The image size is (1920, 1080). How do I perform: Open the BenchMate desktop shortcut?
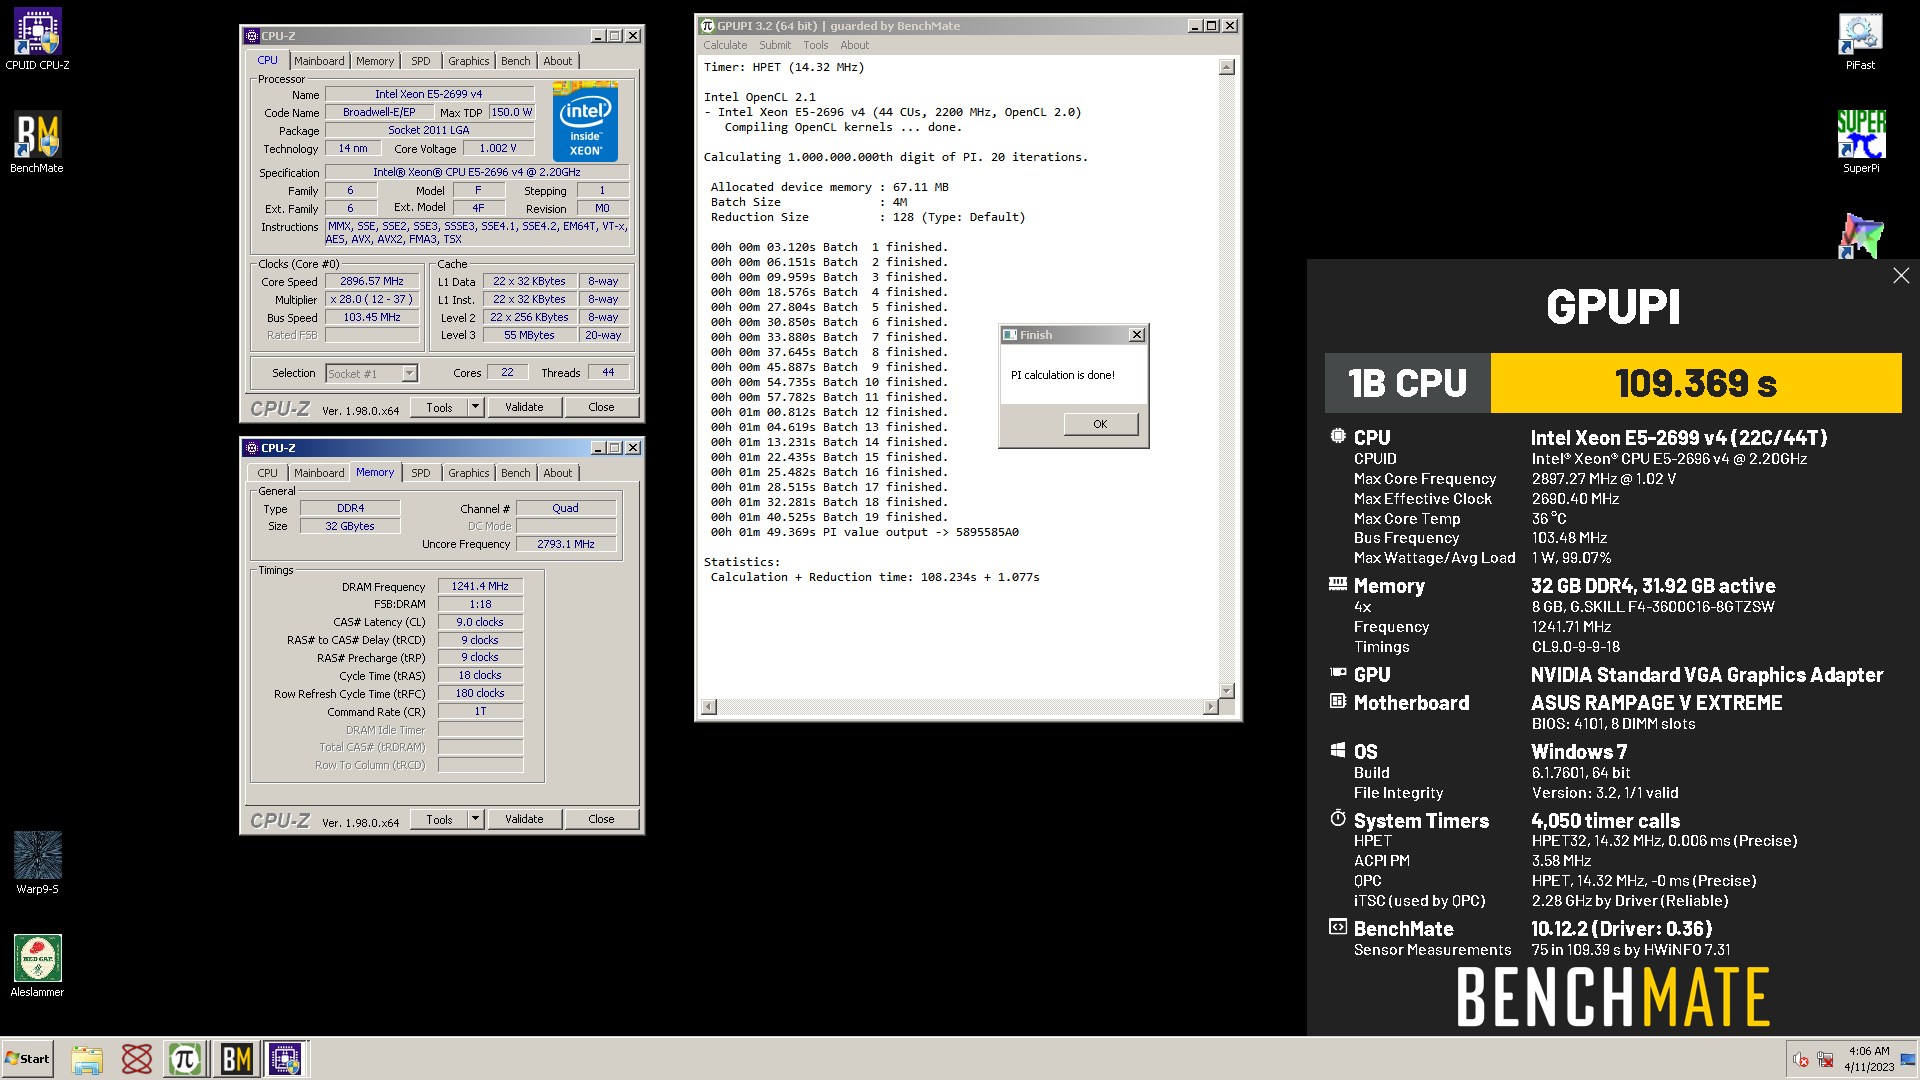click(x=37, y=143)
